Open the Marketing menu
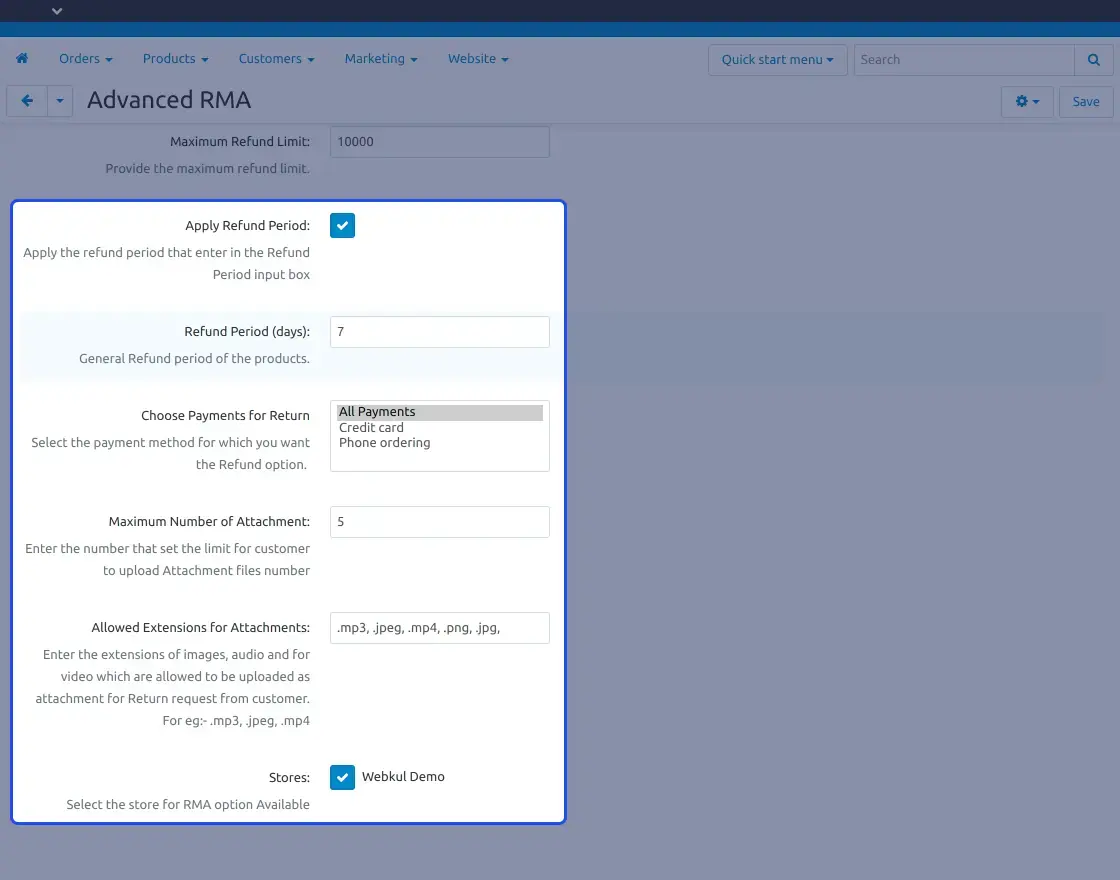 (x=380, y=59)
